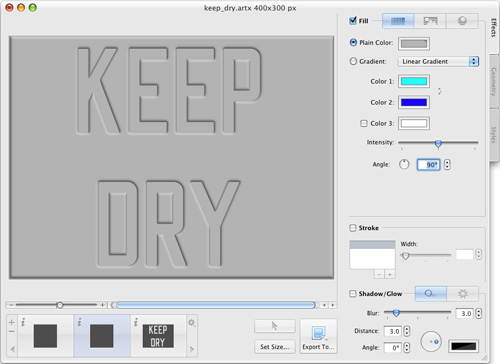Image resolution: width=500 pixels, height=364 pixels.
Task: Click the stroke list box
Action: tap(372, 255)
